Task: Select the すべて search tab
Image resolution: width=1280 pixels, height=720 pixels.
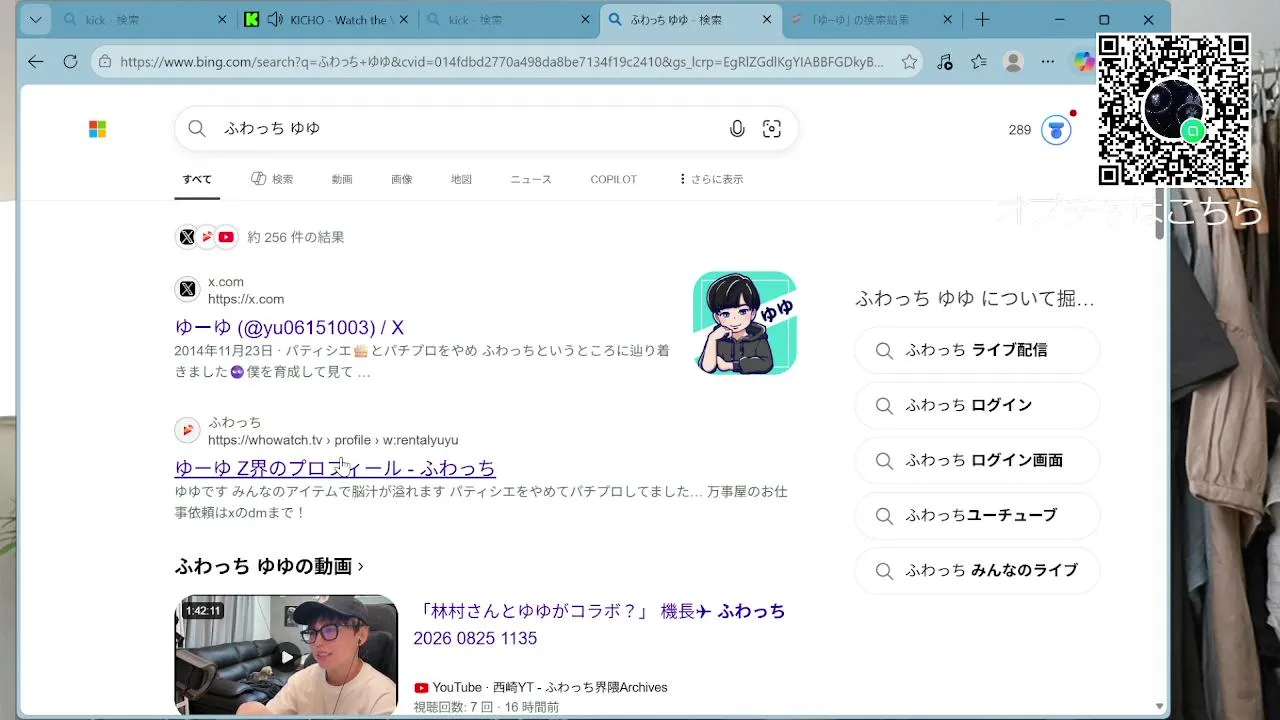Action: [x=197, y=179]
